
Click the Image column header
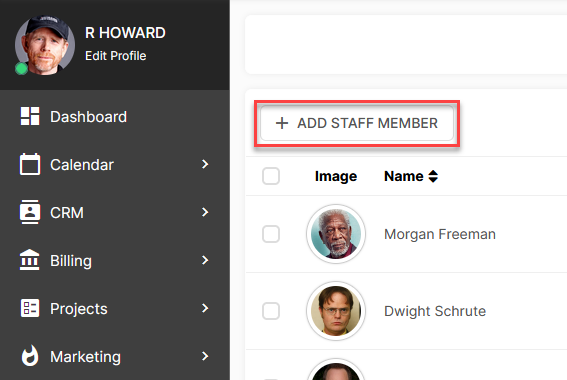(336, 176)
